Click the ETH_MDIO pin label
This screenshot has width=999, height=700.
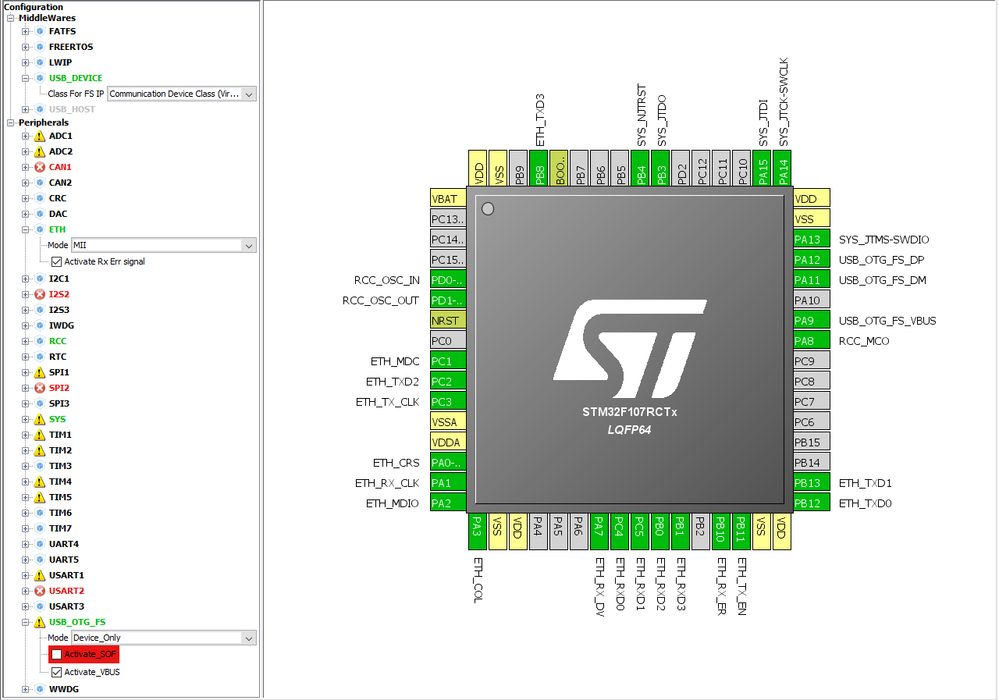(392, 503)
